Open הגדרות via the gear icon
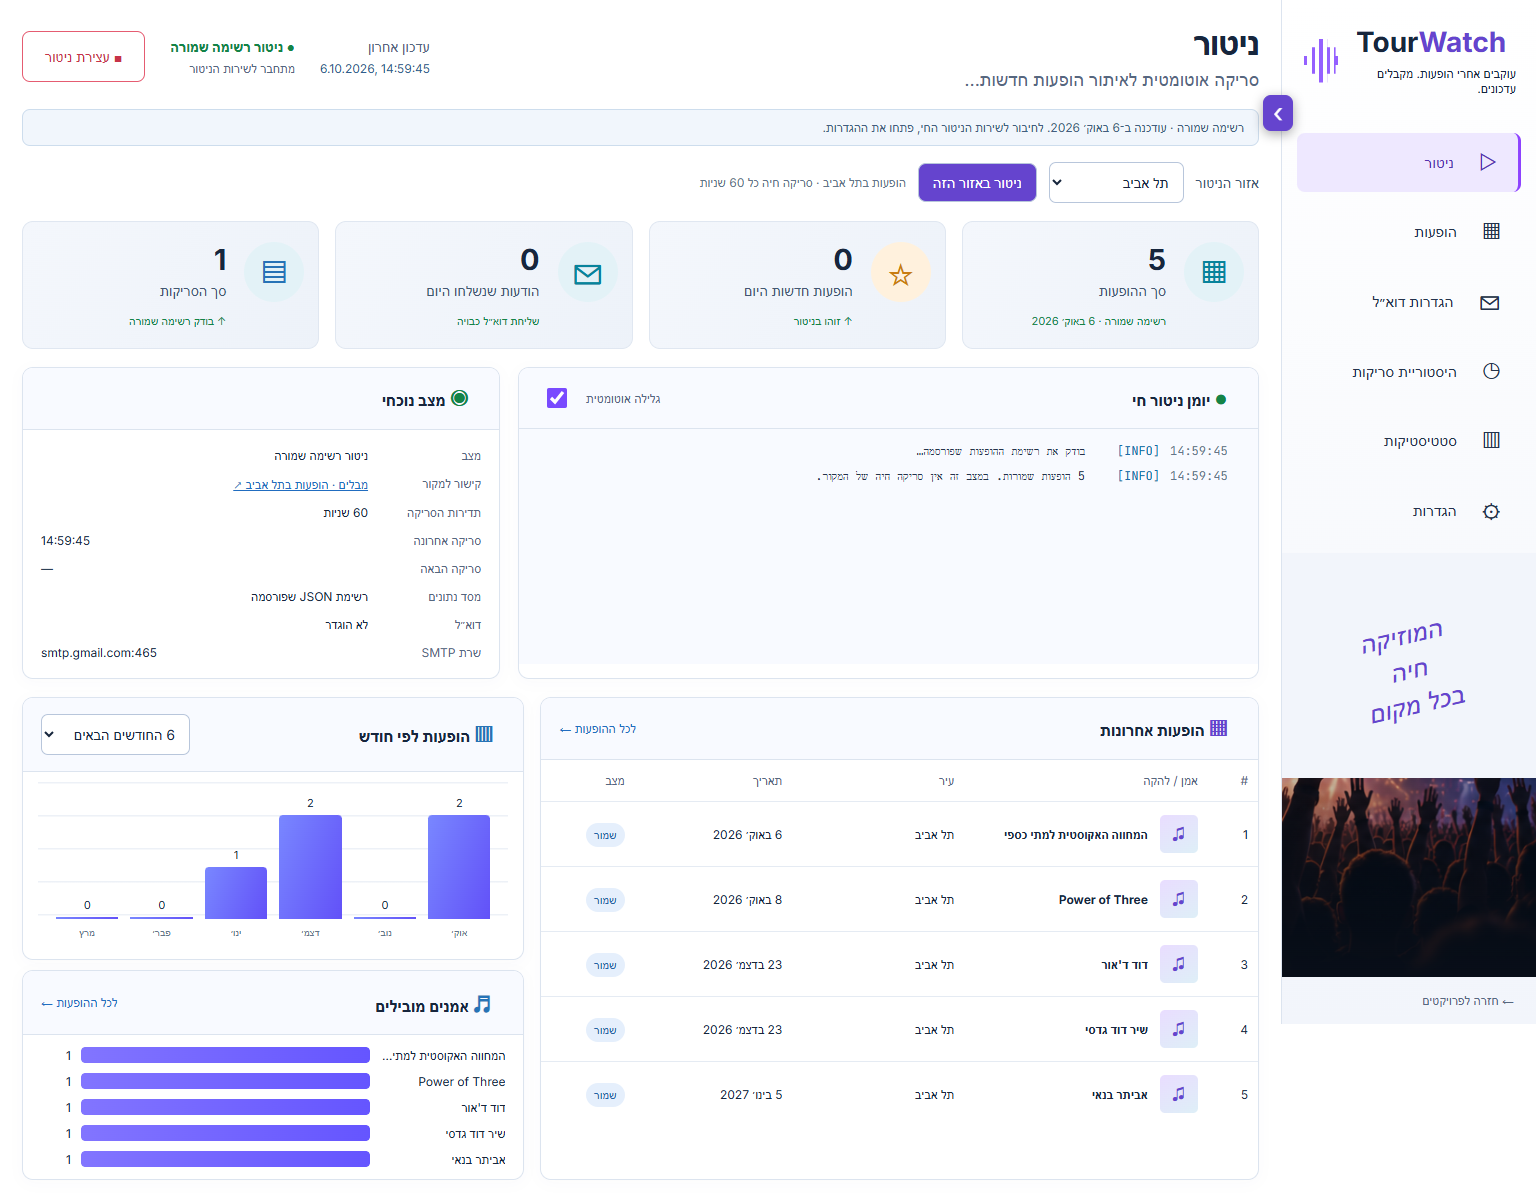1536x1202 pixels. point(1491,511)
